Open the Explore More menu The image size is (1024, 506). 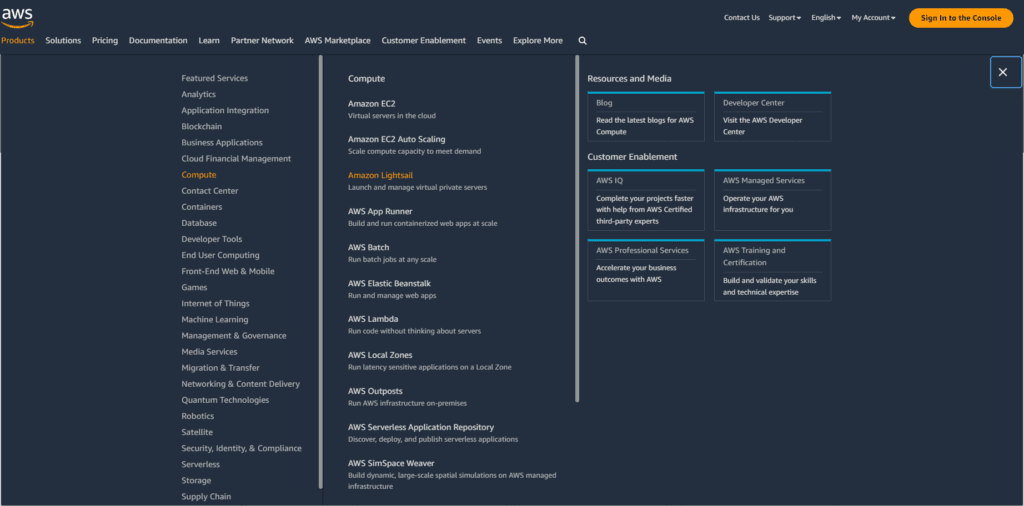point(537,40)
